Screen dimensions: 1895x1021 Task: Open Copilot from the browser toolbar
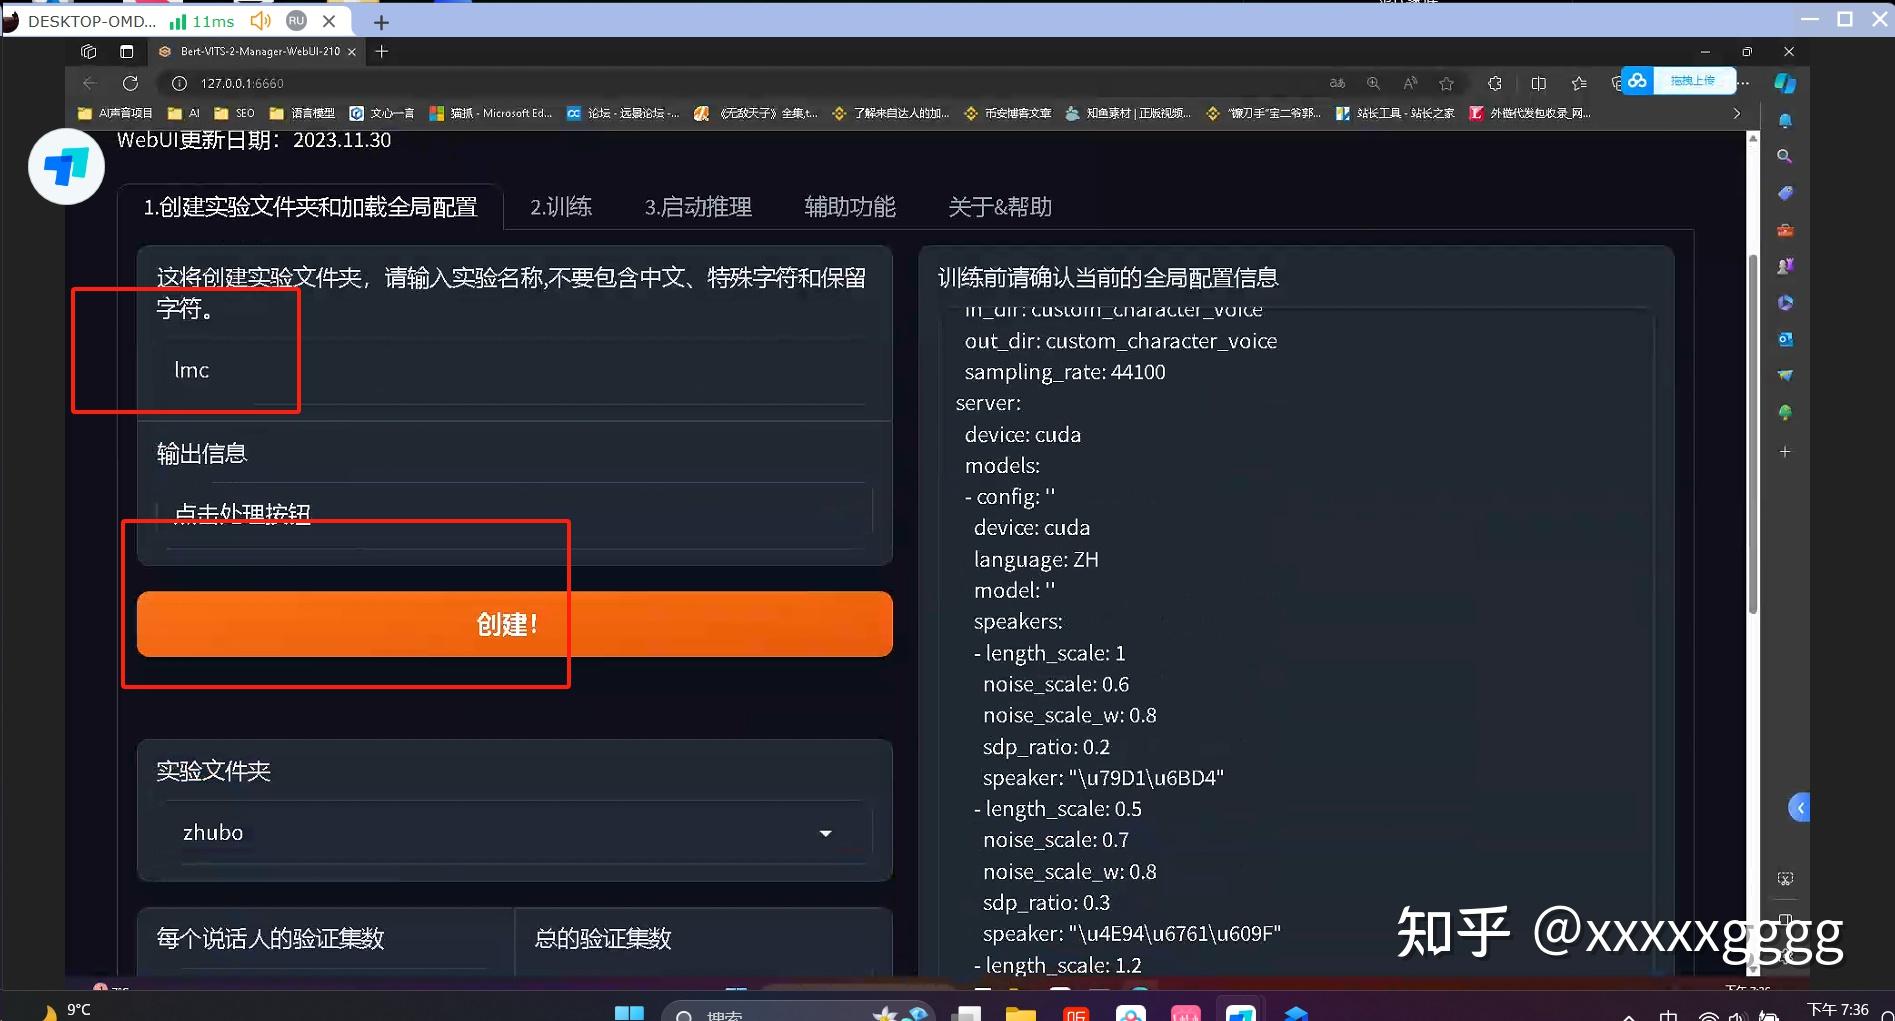(x=1784, y=83)
